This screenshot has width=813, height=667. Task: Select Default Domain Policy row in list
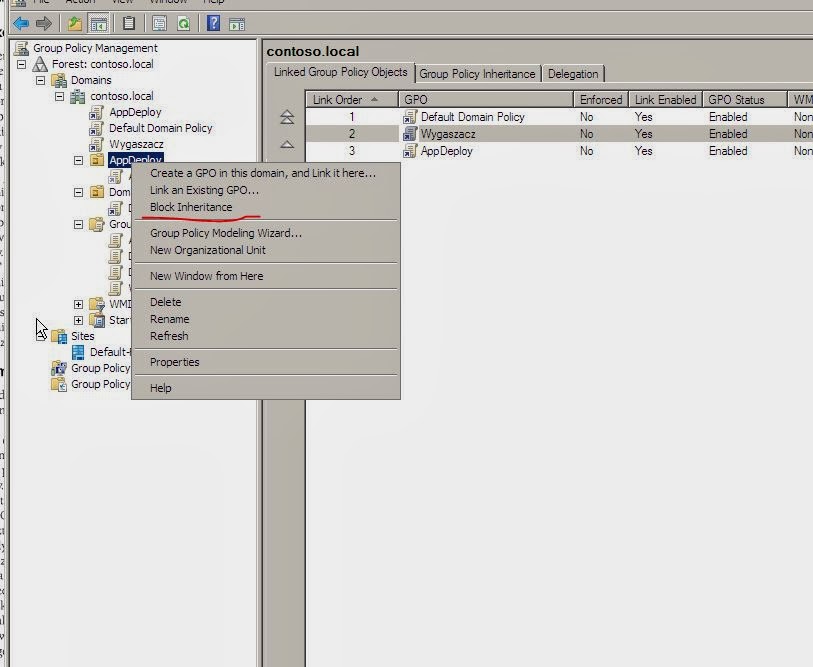(559, 117)
